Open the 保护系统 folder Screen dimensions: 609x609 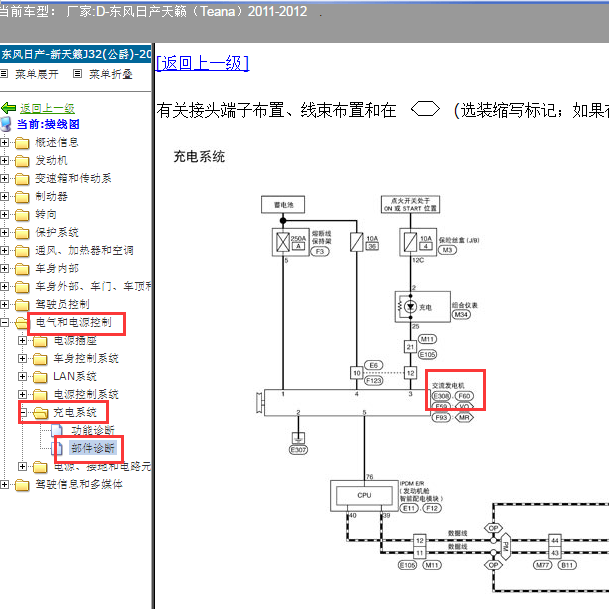(57, 232)
